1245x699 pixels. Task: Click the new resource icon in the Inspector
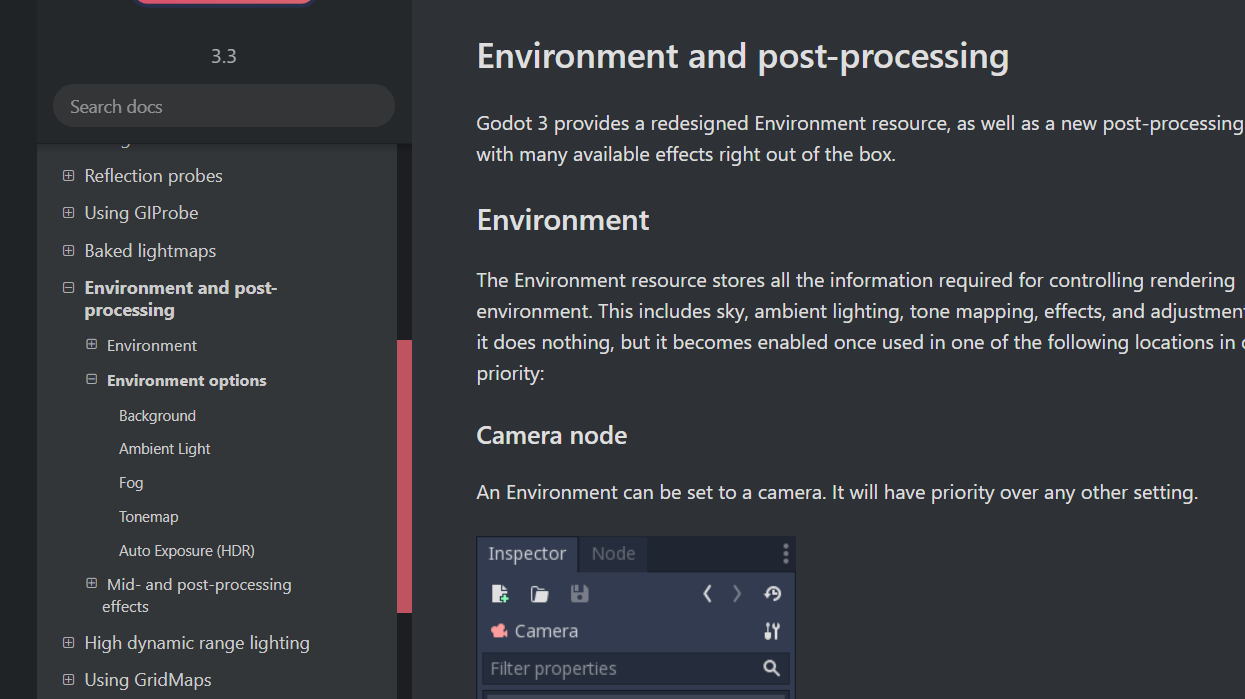pyautogui.click(x=500, y=593)
